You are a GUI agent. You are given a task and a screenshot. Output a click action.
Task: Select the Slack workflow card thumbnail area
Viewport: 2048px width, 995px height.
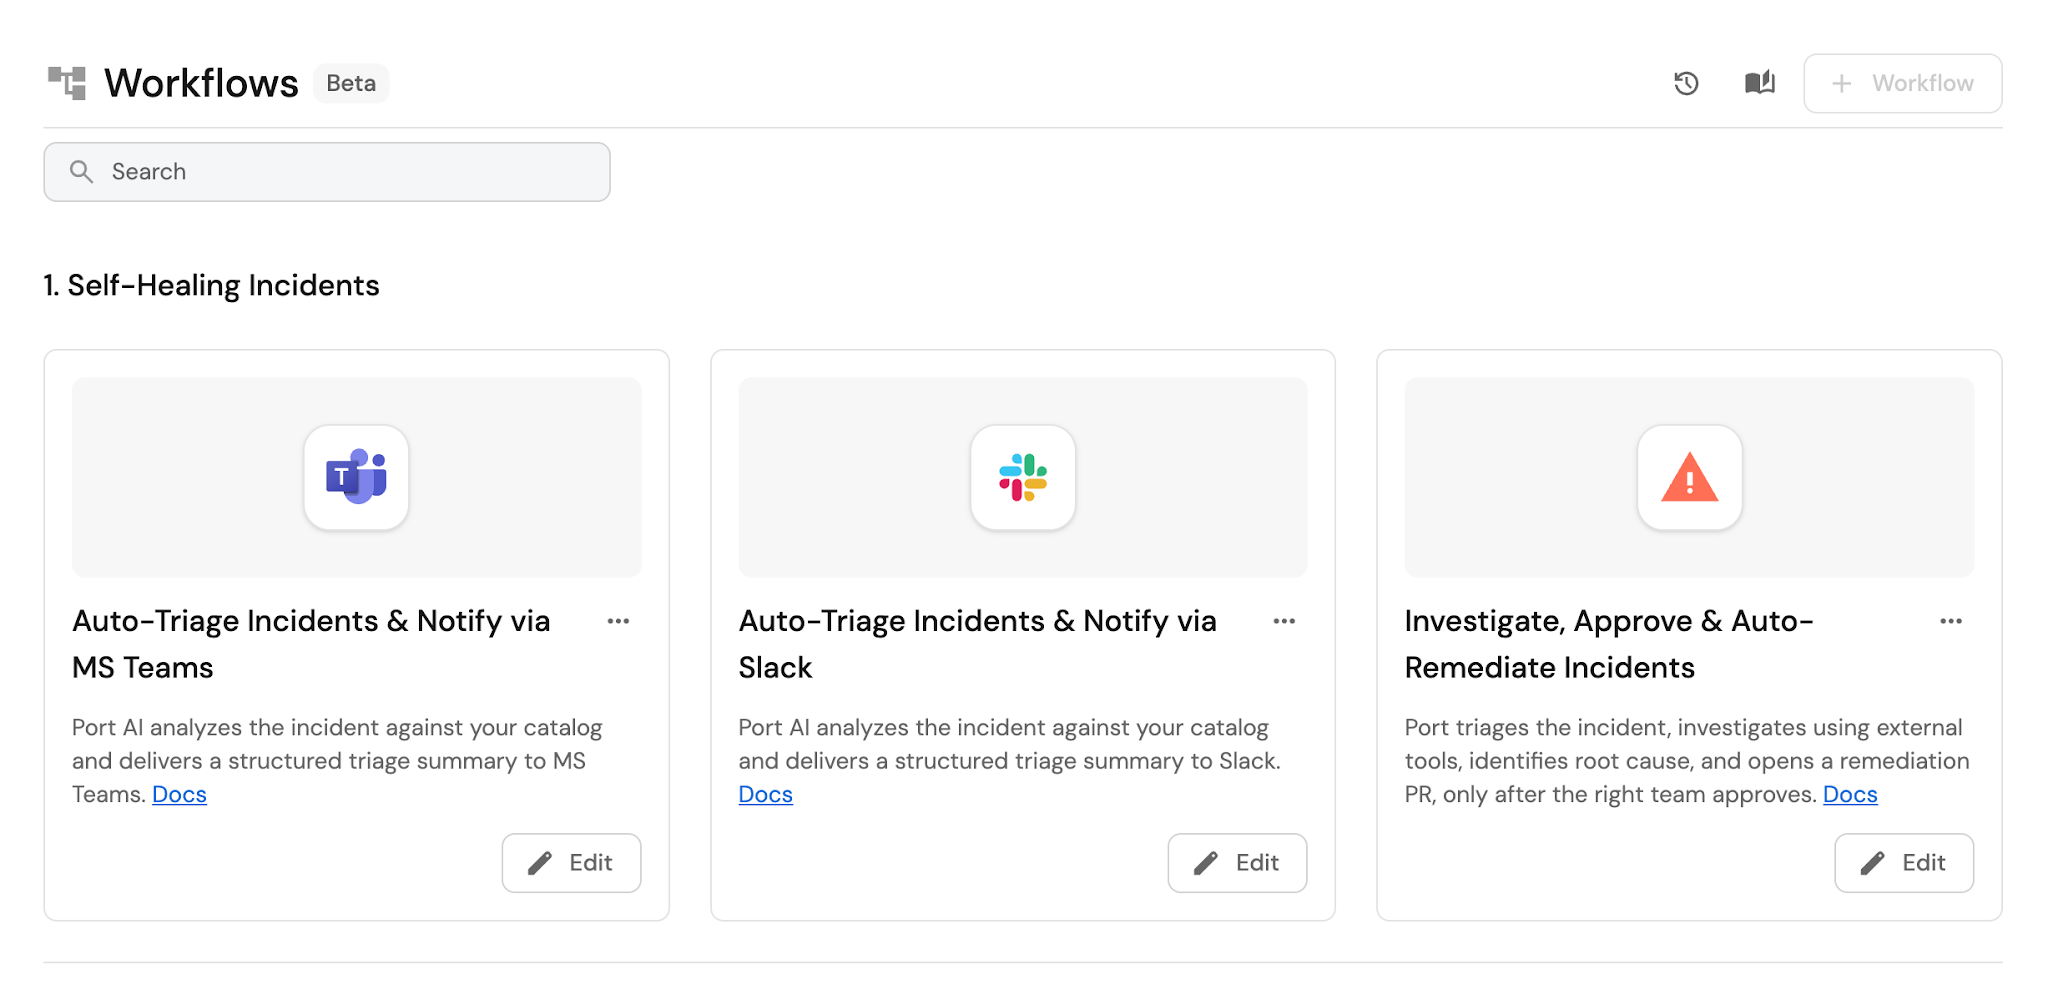[x=1023, y=477]
